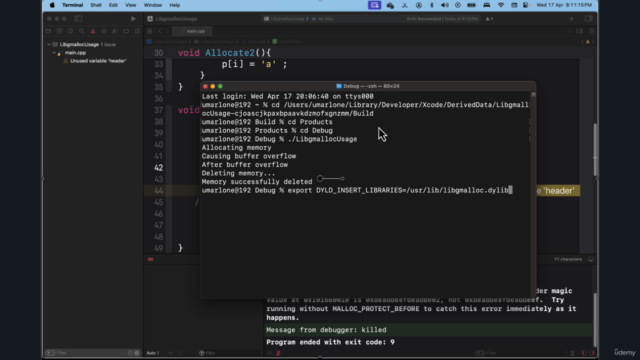Viewport: 640px width, 360px height.
Task: Add a new editor tab with plus
Action: pos(571,19)
